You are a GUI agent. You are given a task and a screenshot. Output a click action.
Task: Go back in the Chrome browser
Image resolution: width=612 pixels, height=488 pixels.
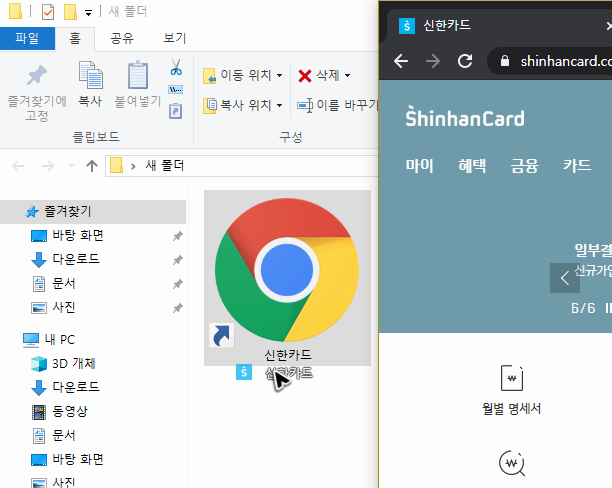[x=401, y=61]
